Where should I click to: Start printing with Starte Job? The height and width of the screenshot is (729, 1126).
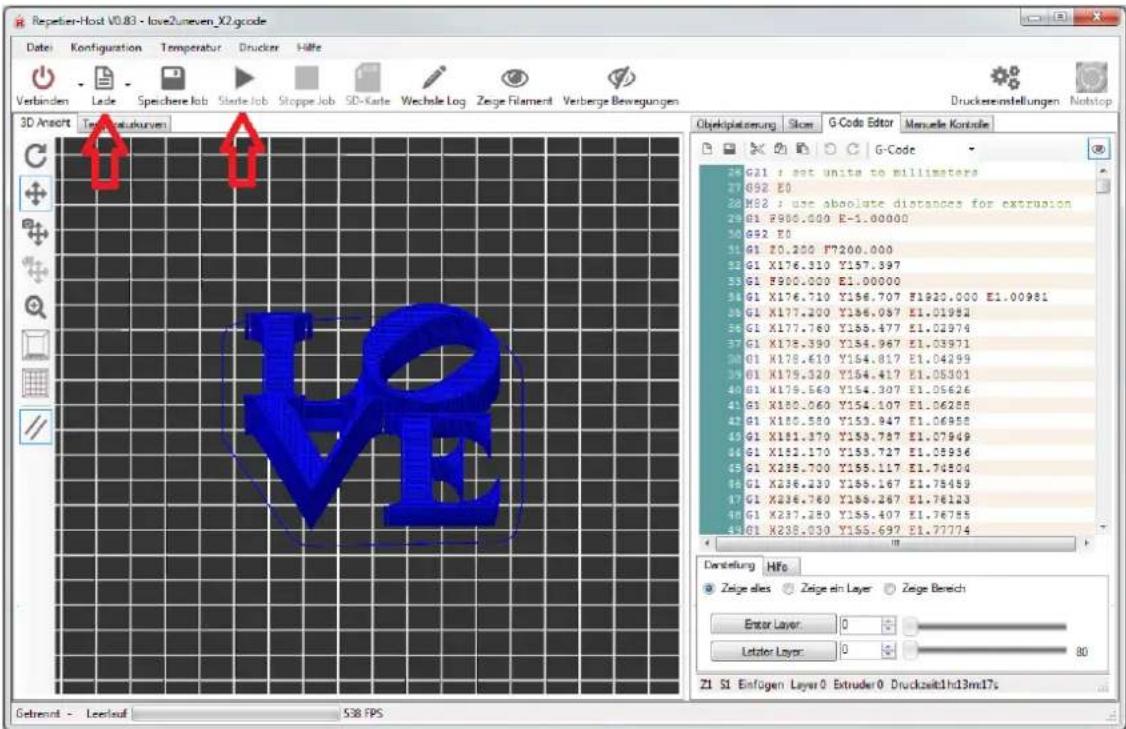[x=243, y=86]
